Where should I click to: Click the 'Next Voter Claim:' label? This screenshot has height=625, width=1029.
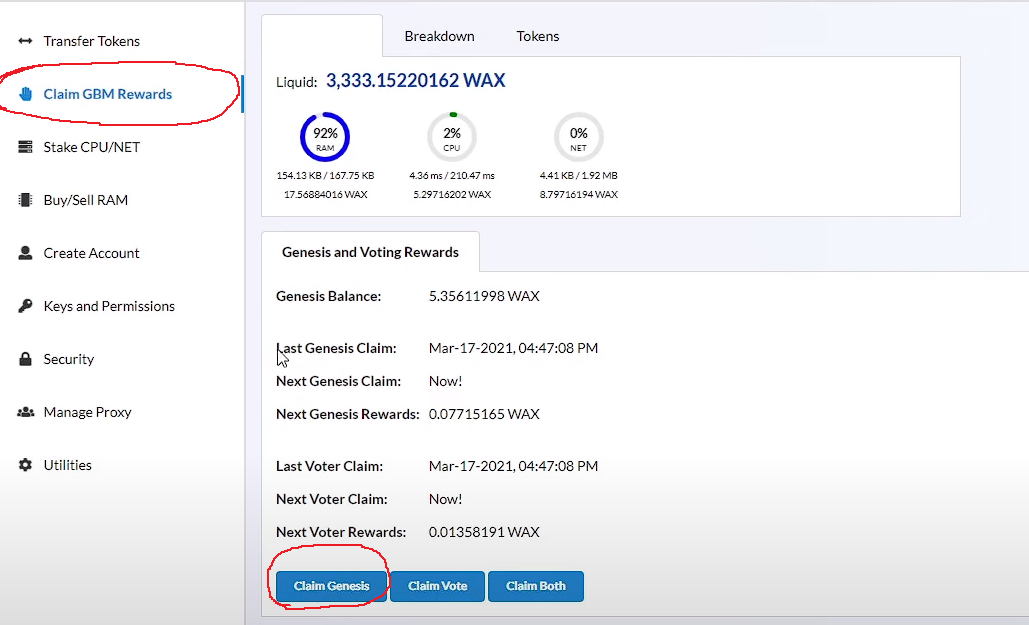331,499
